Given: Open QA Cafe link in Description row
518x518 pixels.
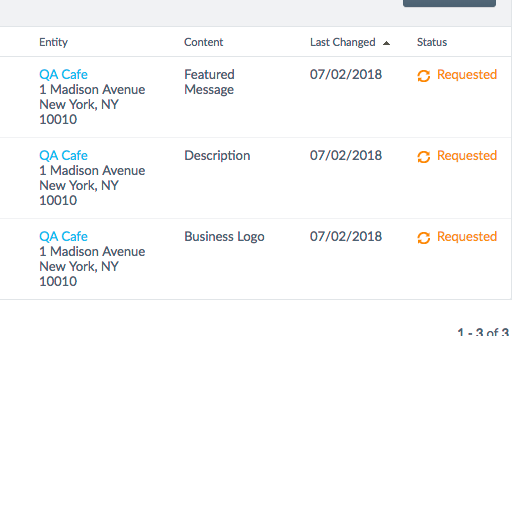Looking at the screenshot, I should (x=63, y=155).
